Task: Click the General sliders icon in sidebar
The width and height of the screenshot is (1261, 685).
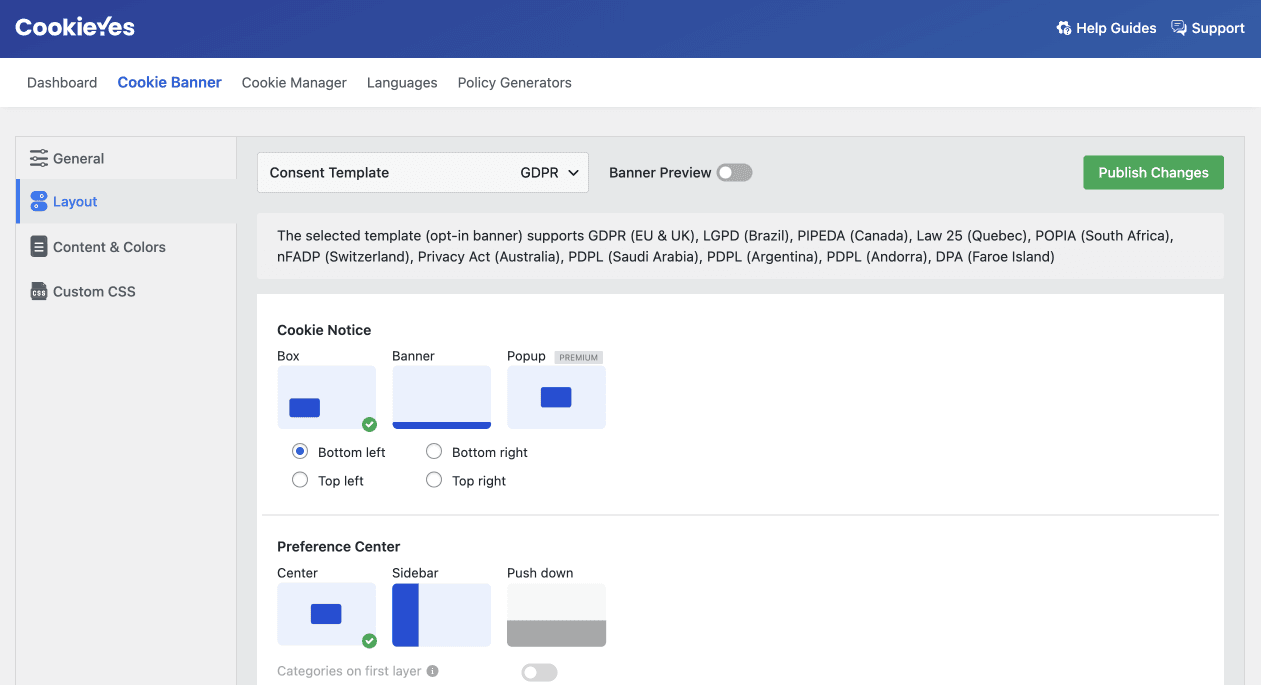Action: tap(39, 158)
